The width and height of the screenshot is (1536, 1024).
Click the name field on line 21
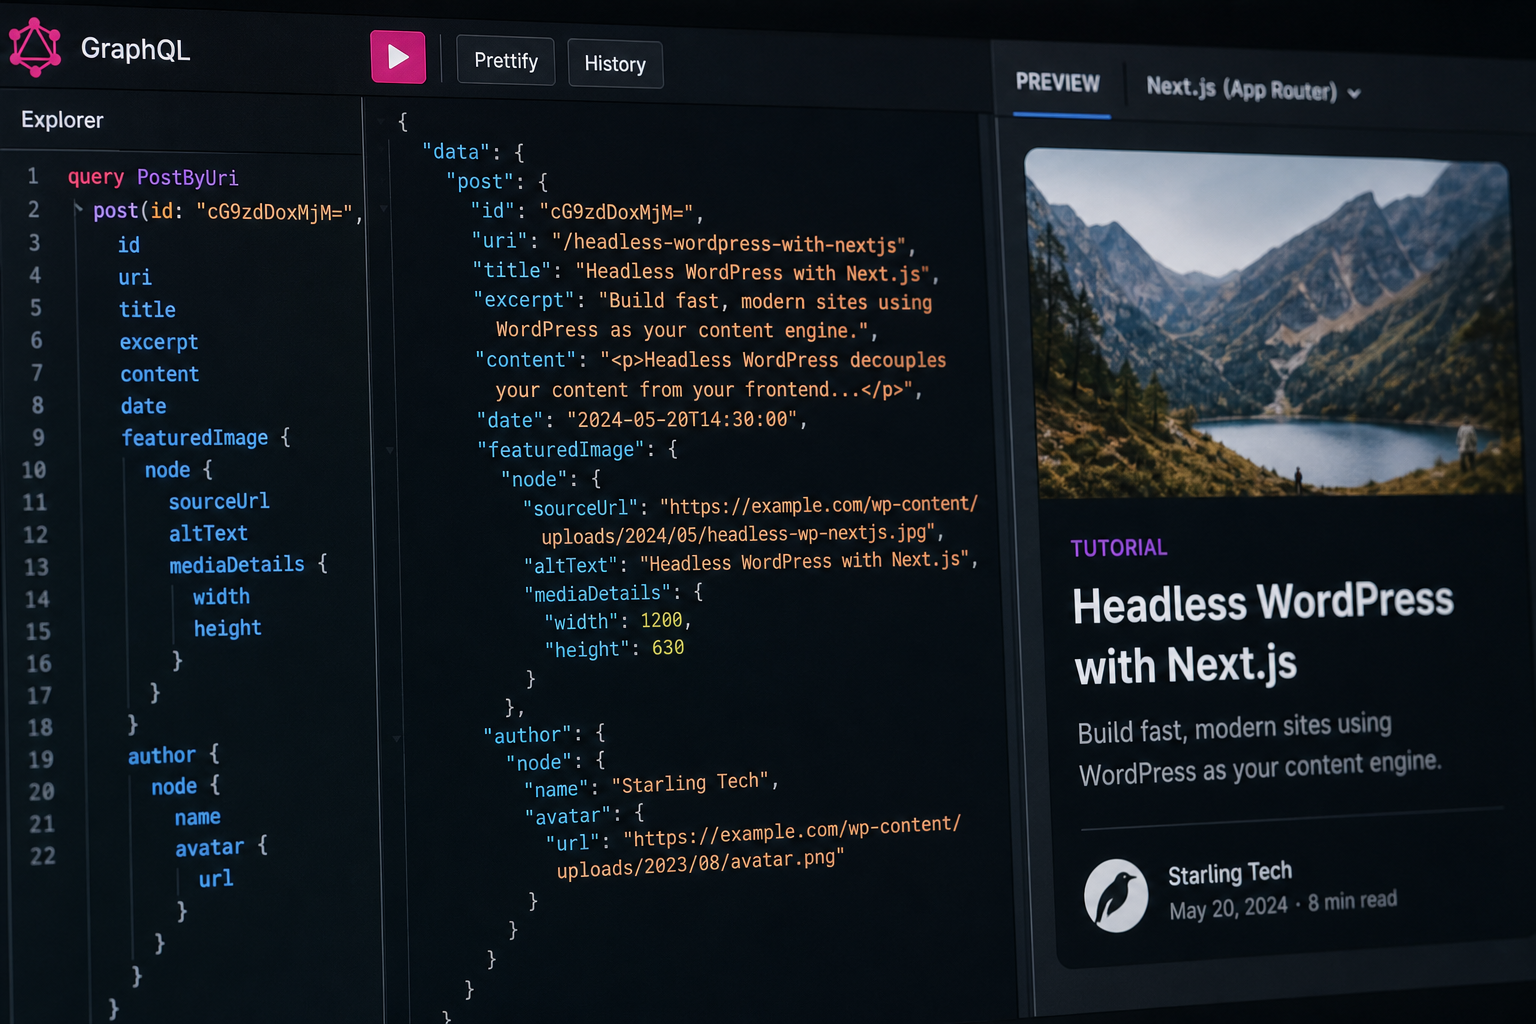coord(198,818)
